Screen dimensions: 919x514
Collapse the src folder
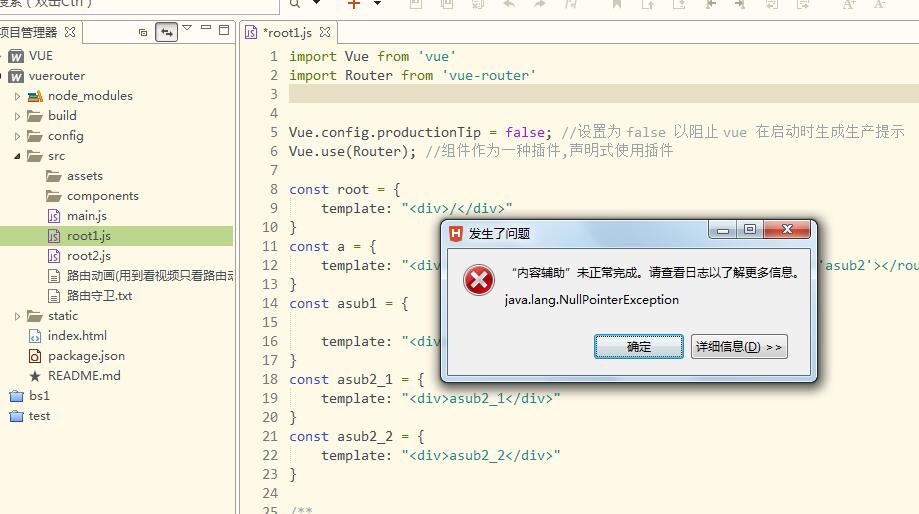click(x=18, y=156)
